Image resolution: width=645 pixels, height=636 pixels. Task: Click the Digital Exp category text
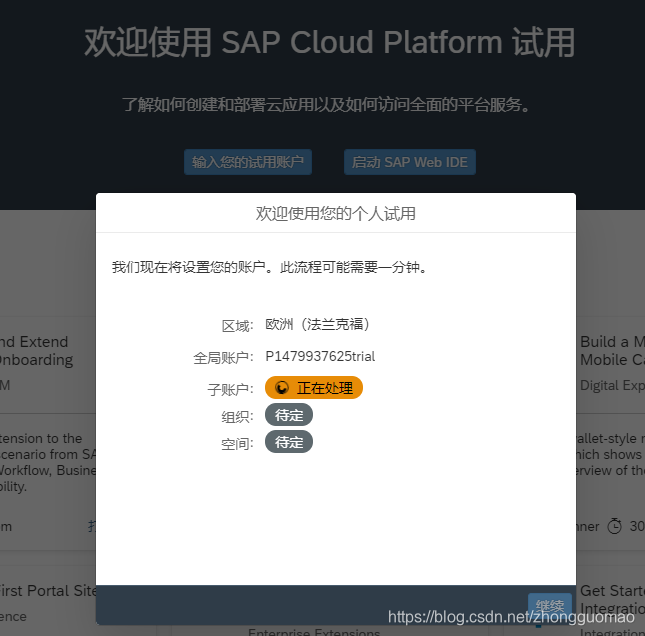coord(613,385)
